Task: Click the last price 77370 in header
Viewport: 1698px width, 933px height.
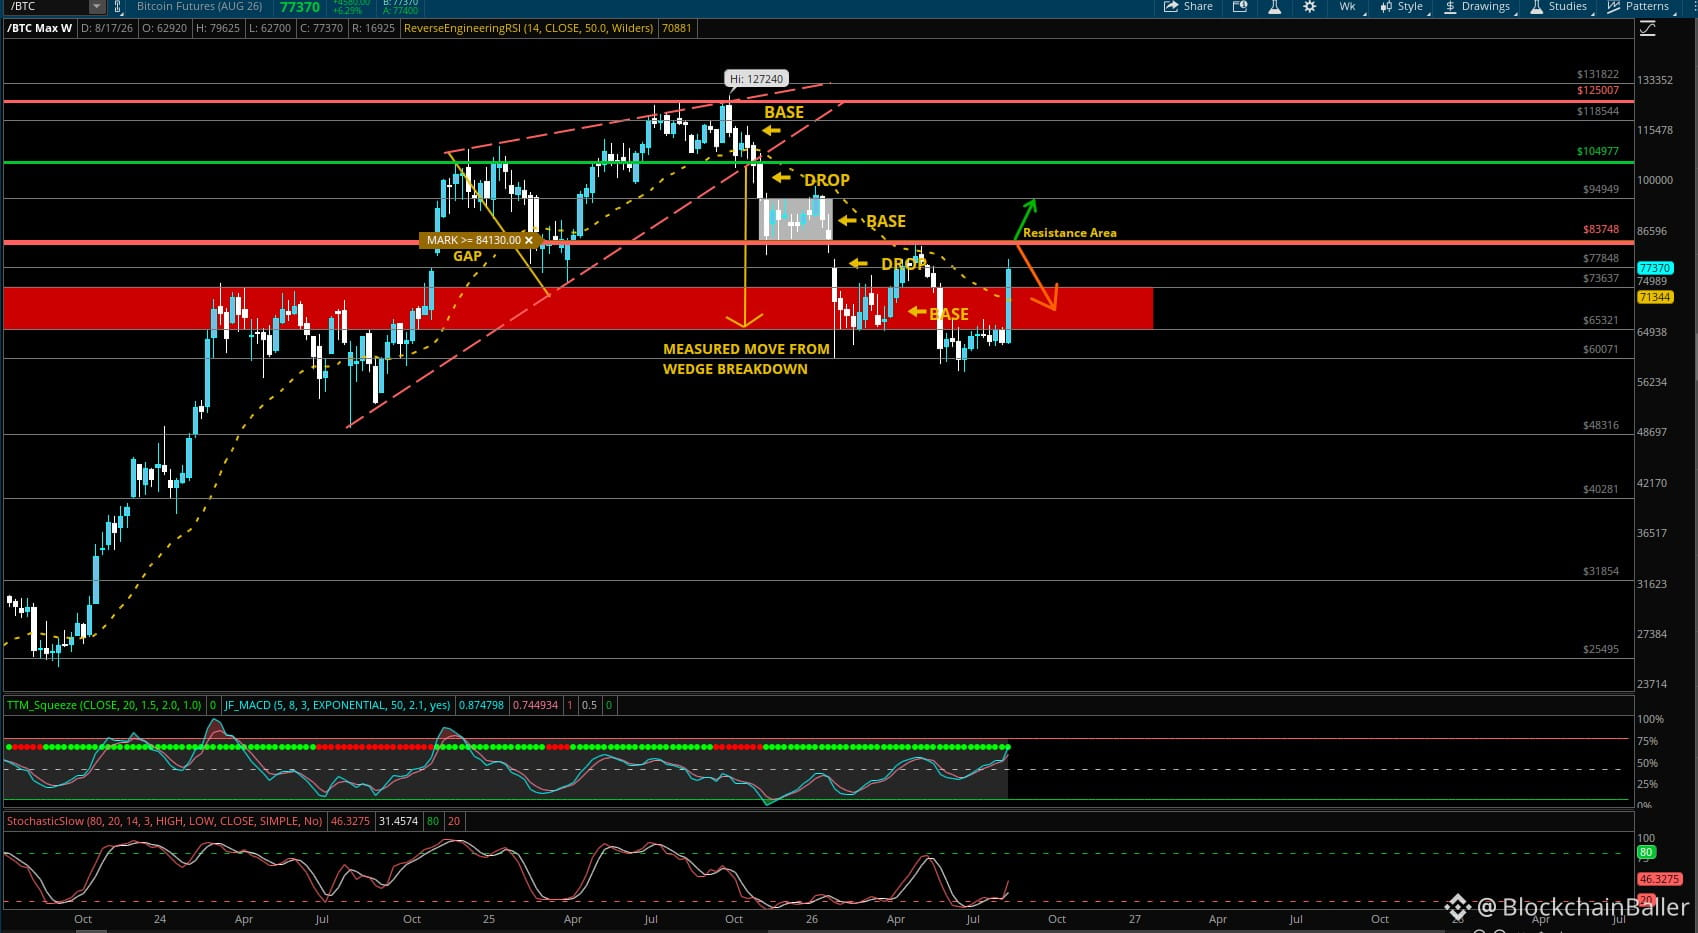Action: click(x=299, y=7)
